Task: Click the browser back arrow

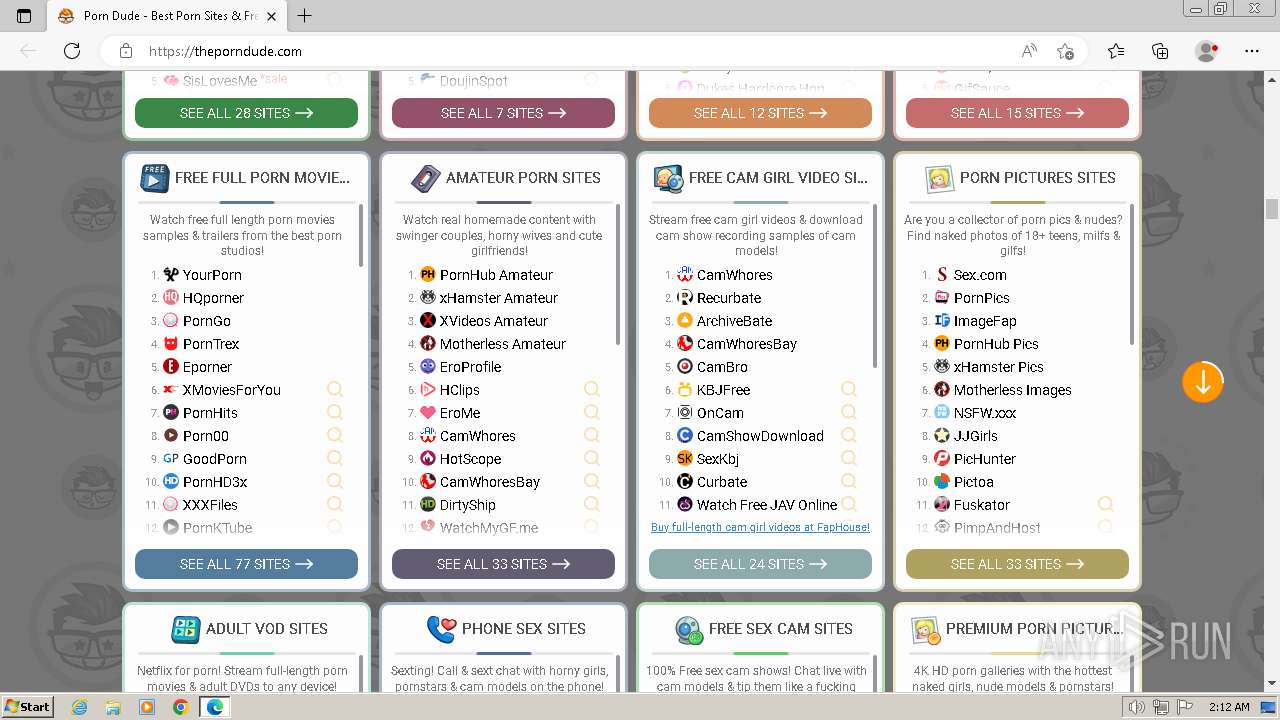Action: click(28, 51)
